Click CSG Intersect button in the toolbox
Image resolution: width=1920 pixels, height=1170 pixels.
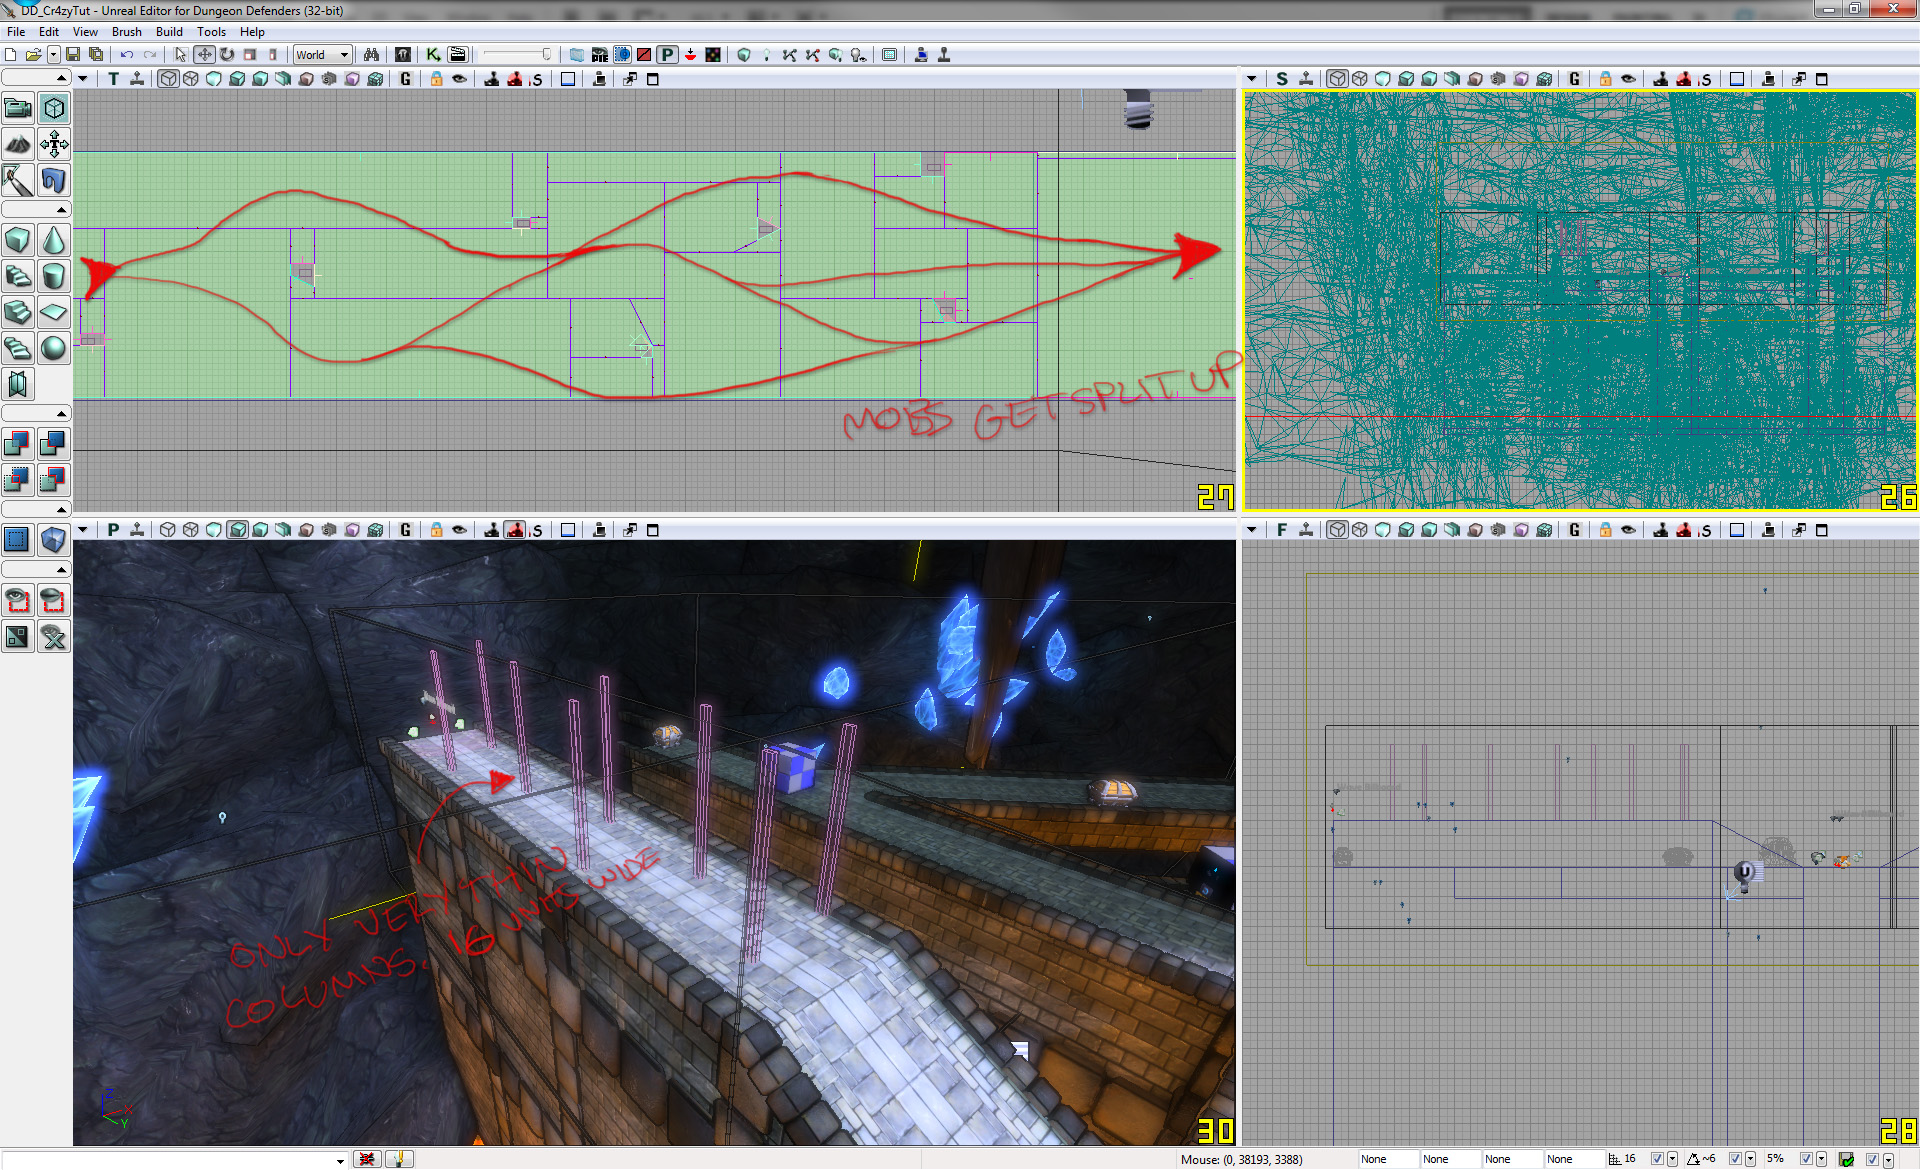tap(18, 479)
